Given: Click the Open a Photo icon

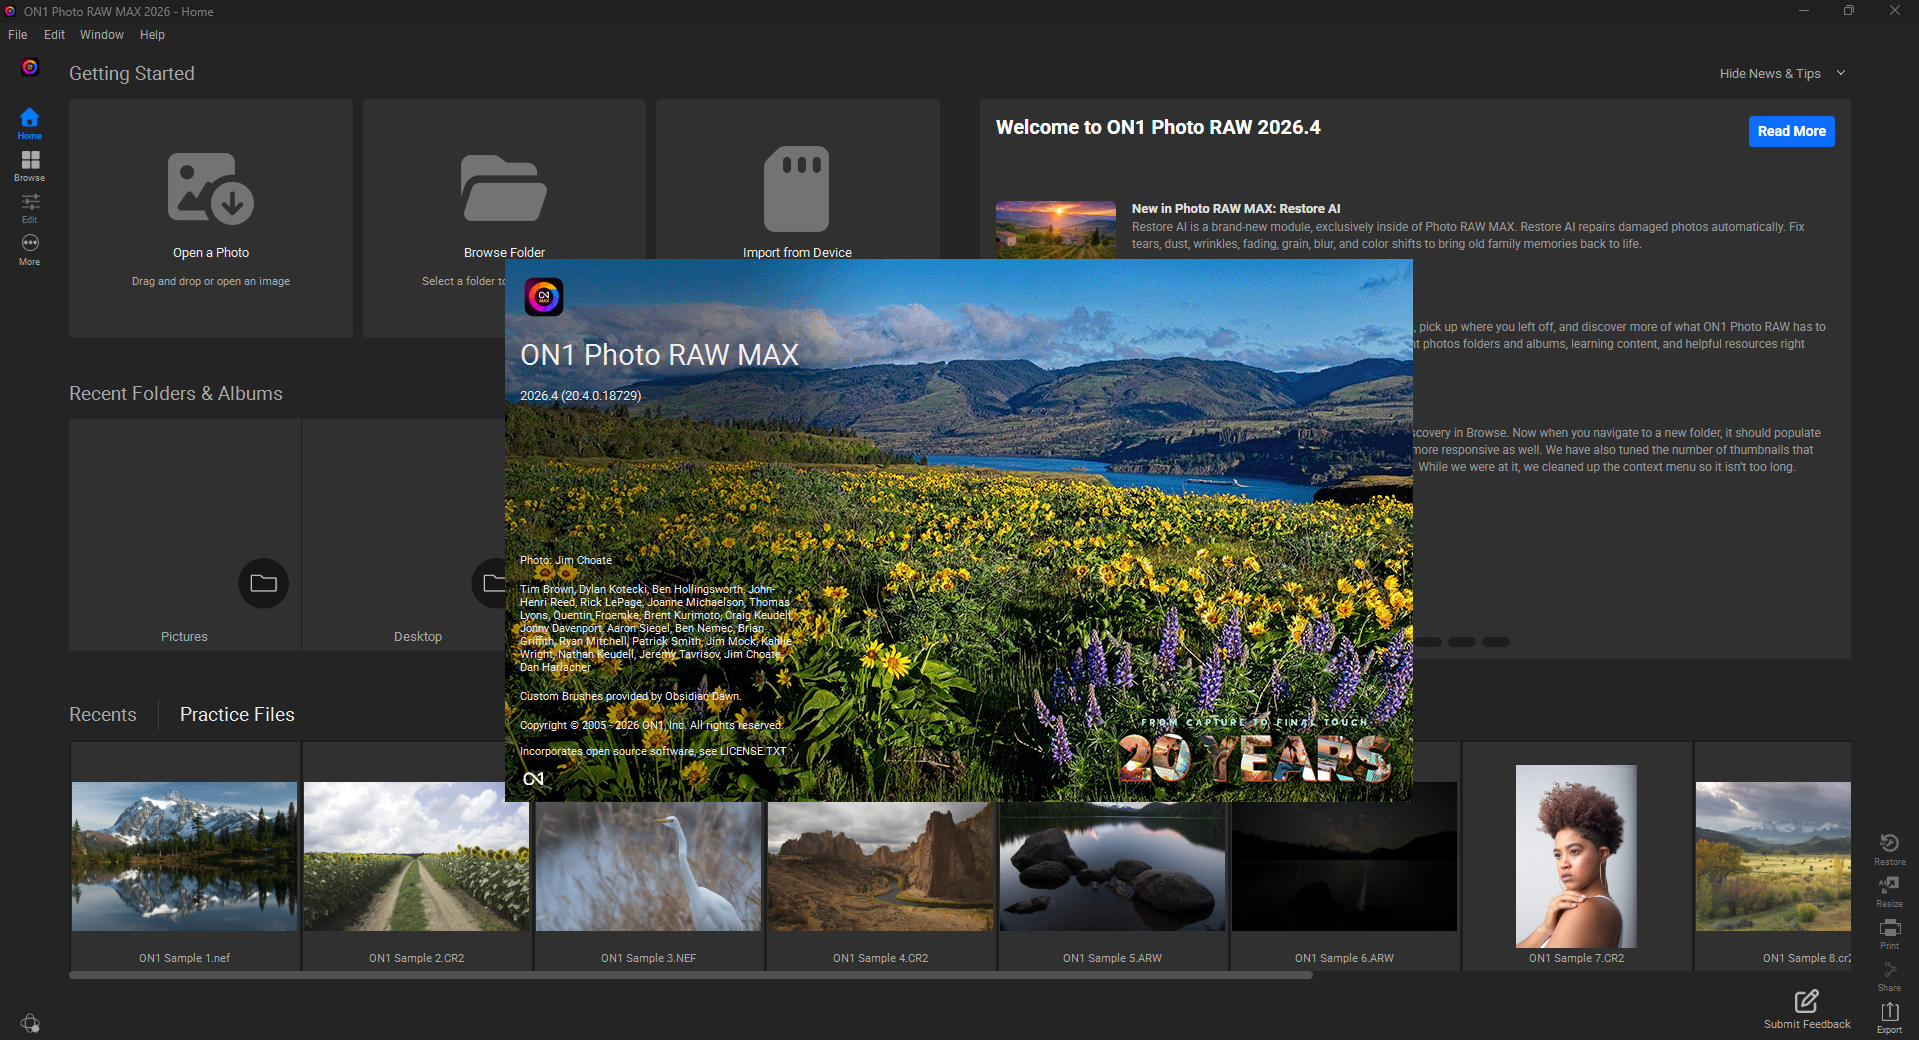Looking at the screenshot, I should 211,188.
